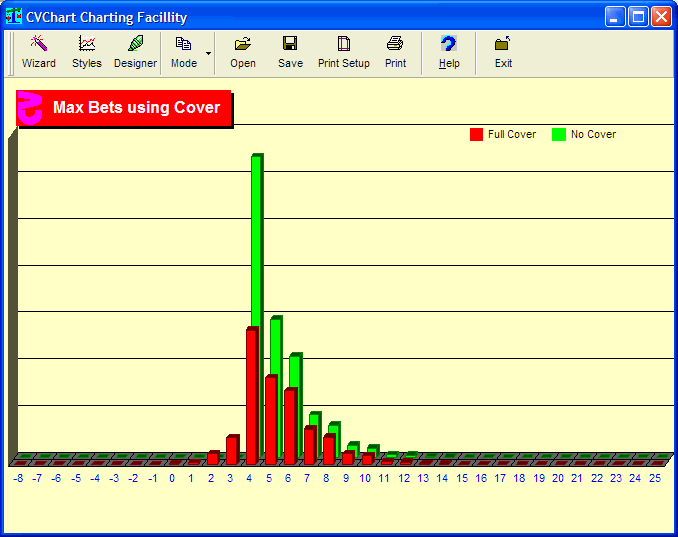The height and width of the screenshot is (537, 678).
Task: Exit the charting facility
Action: click(x=503, y=52)
